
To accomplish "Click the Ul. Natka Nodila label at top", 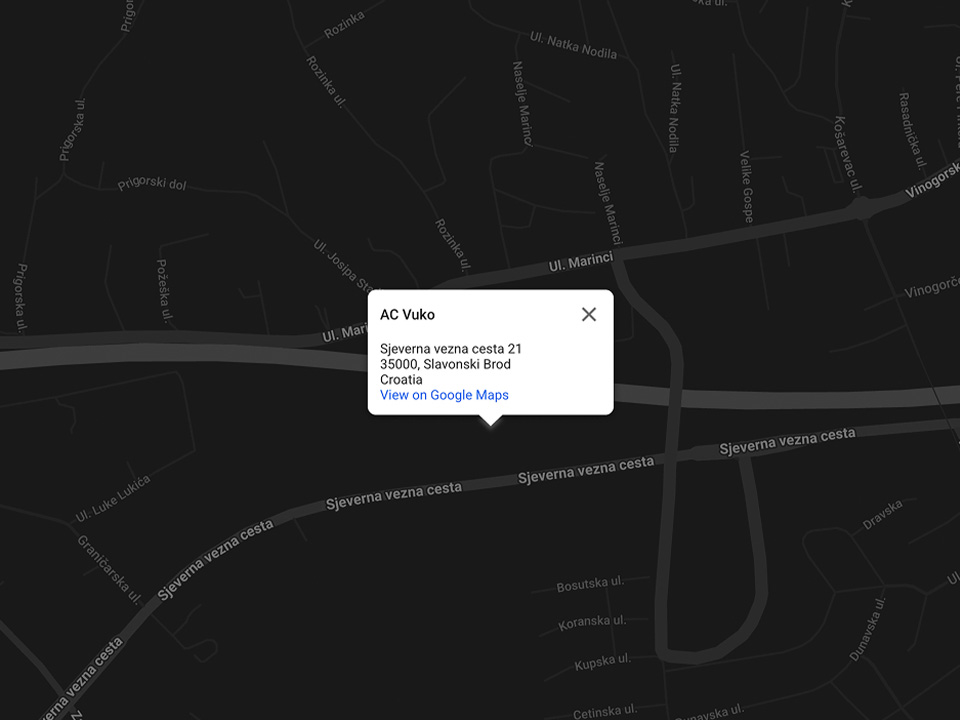I will (x=573, y=46).
